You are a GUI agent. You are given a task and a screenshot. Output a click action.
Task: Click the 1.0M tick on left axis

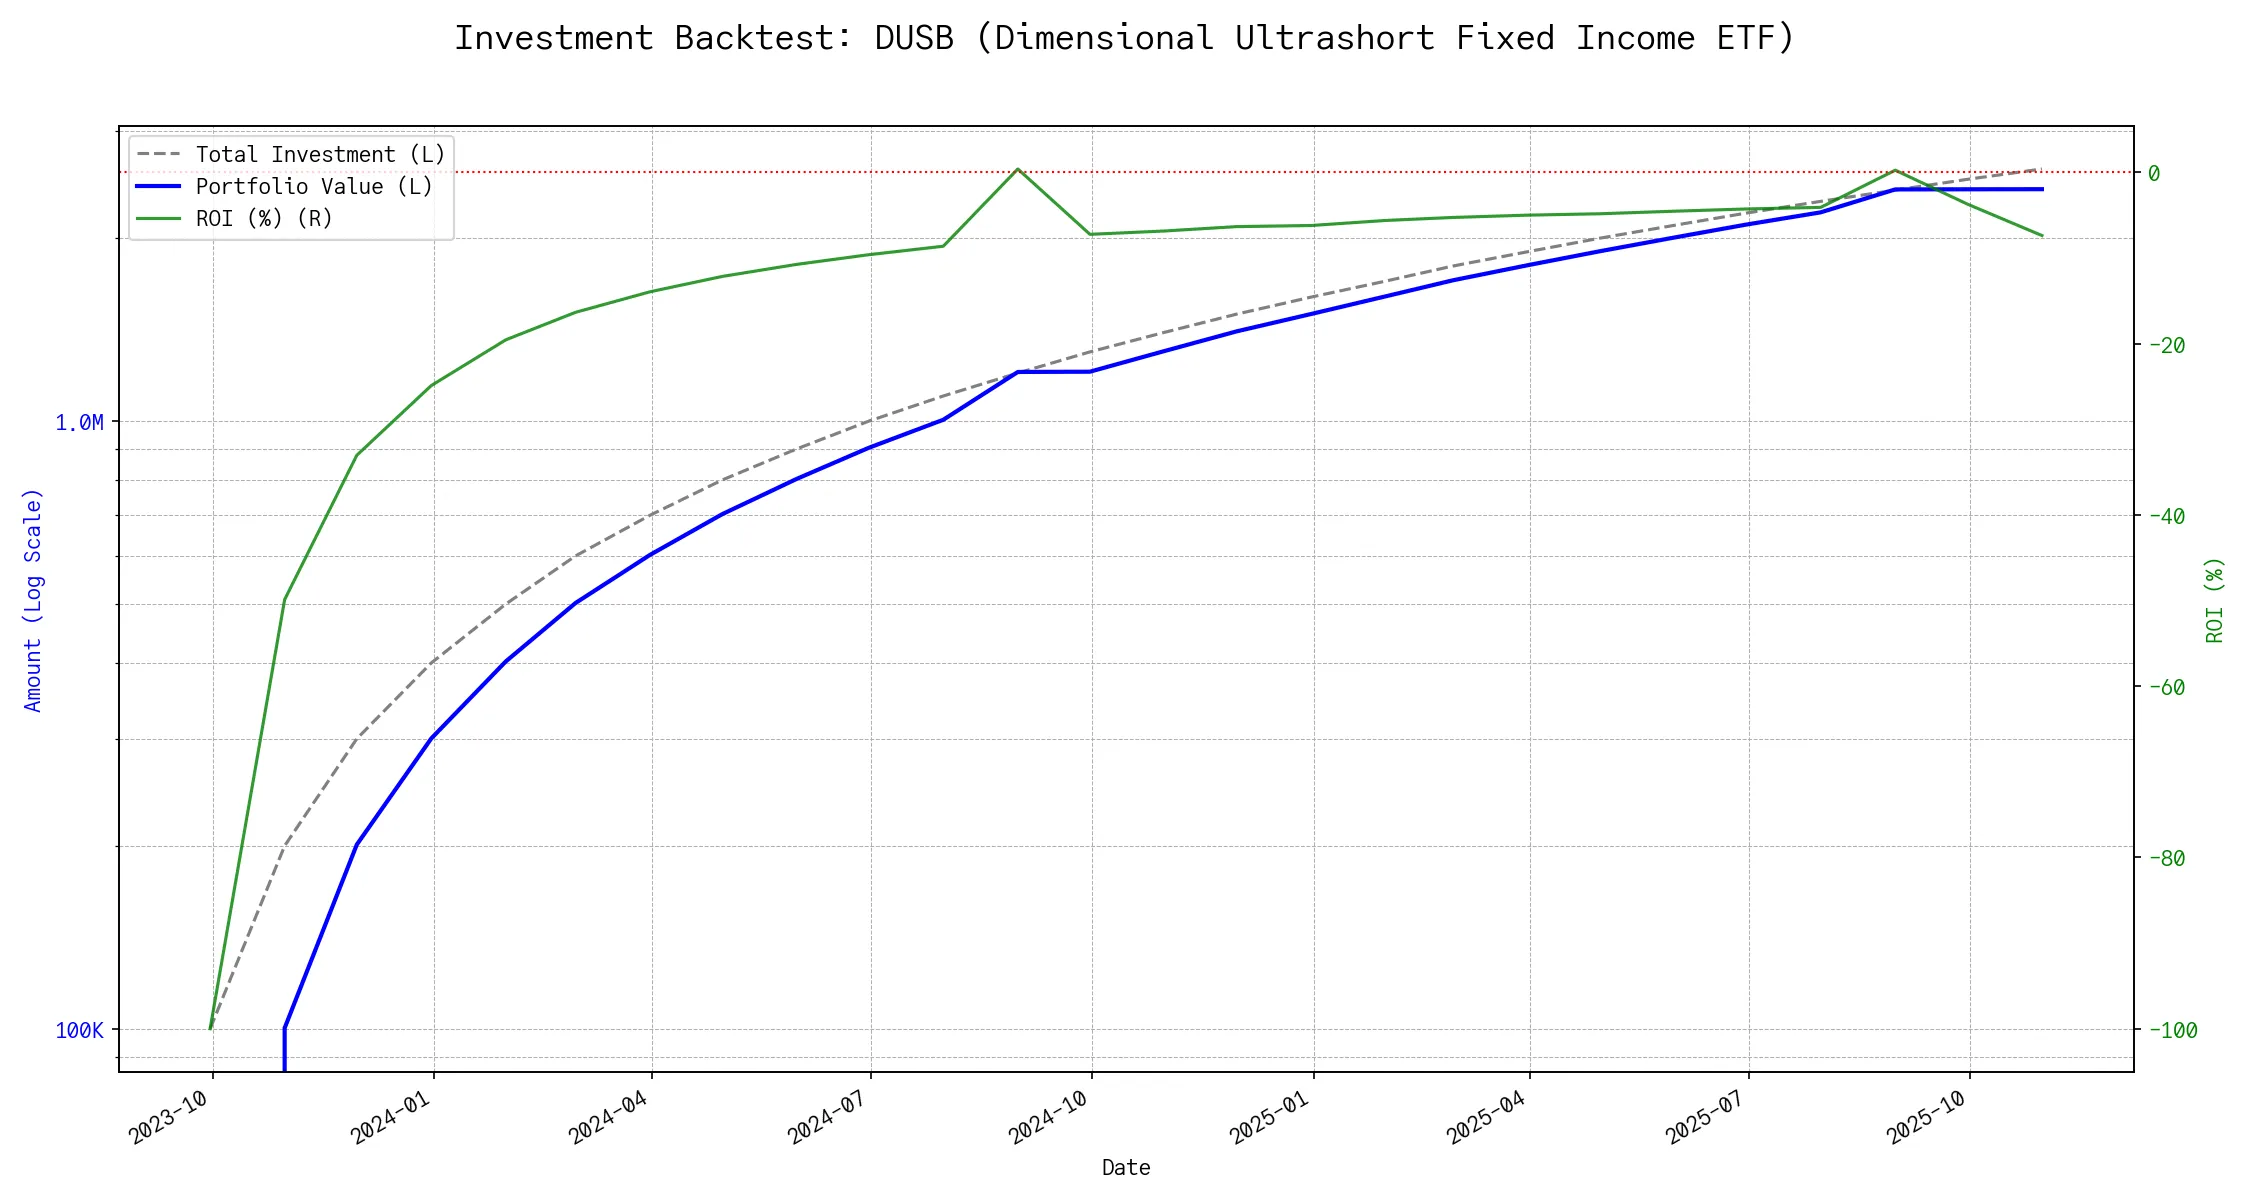(79, 422)
